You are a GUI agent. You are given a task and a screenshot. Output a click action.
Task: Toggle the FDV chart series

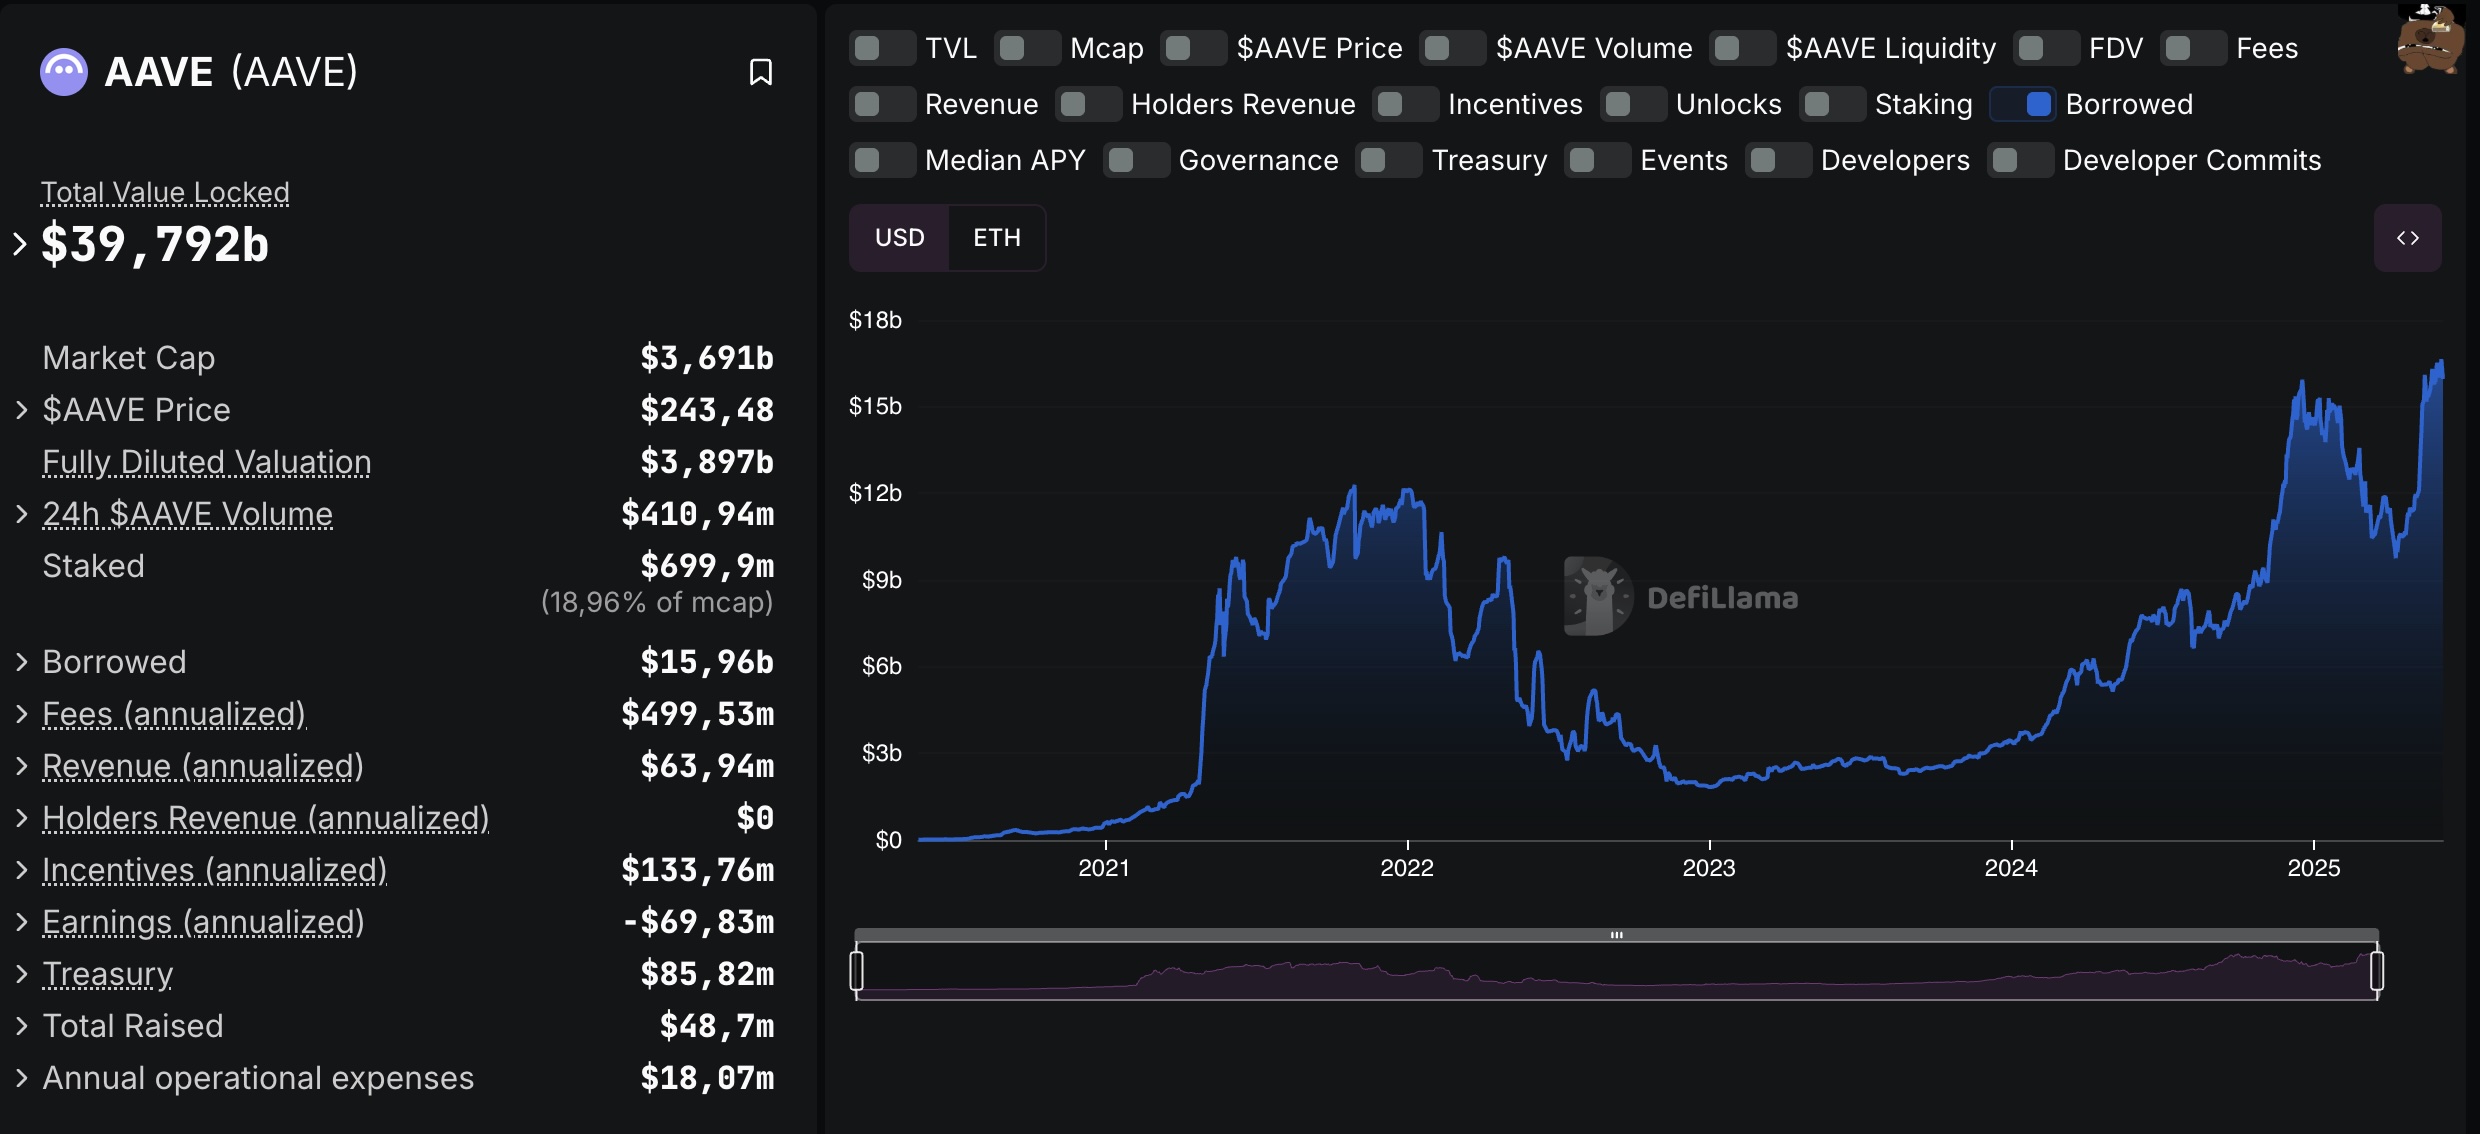point(2047,48)
